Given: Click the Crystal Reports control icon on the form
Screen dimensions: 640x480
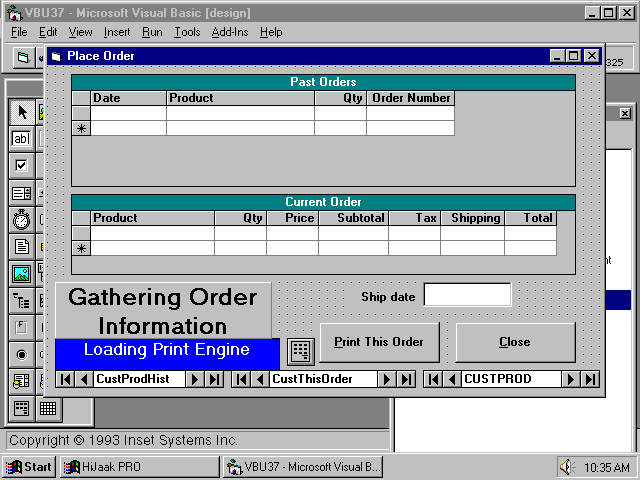Looking at the screenshot, I should coord(300,350).
